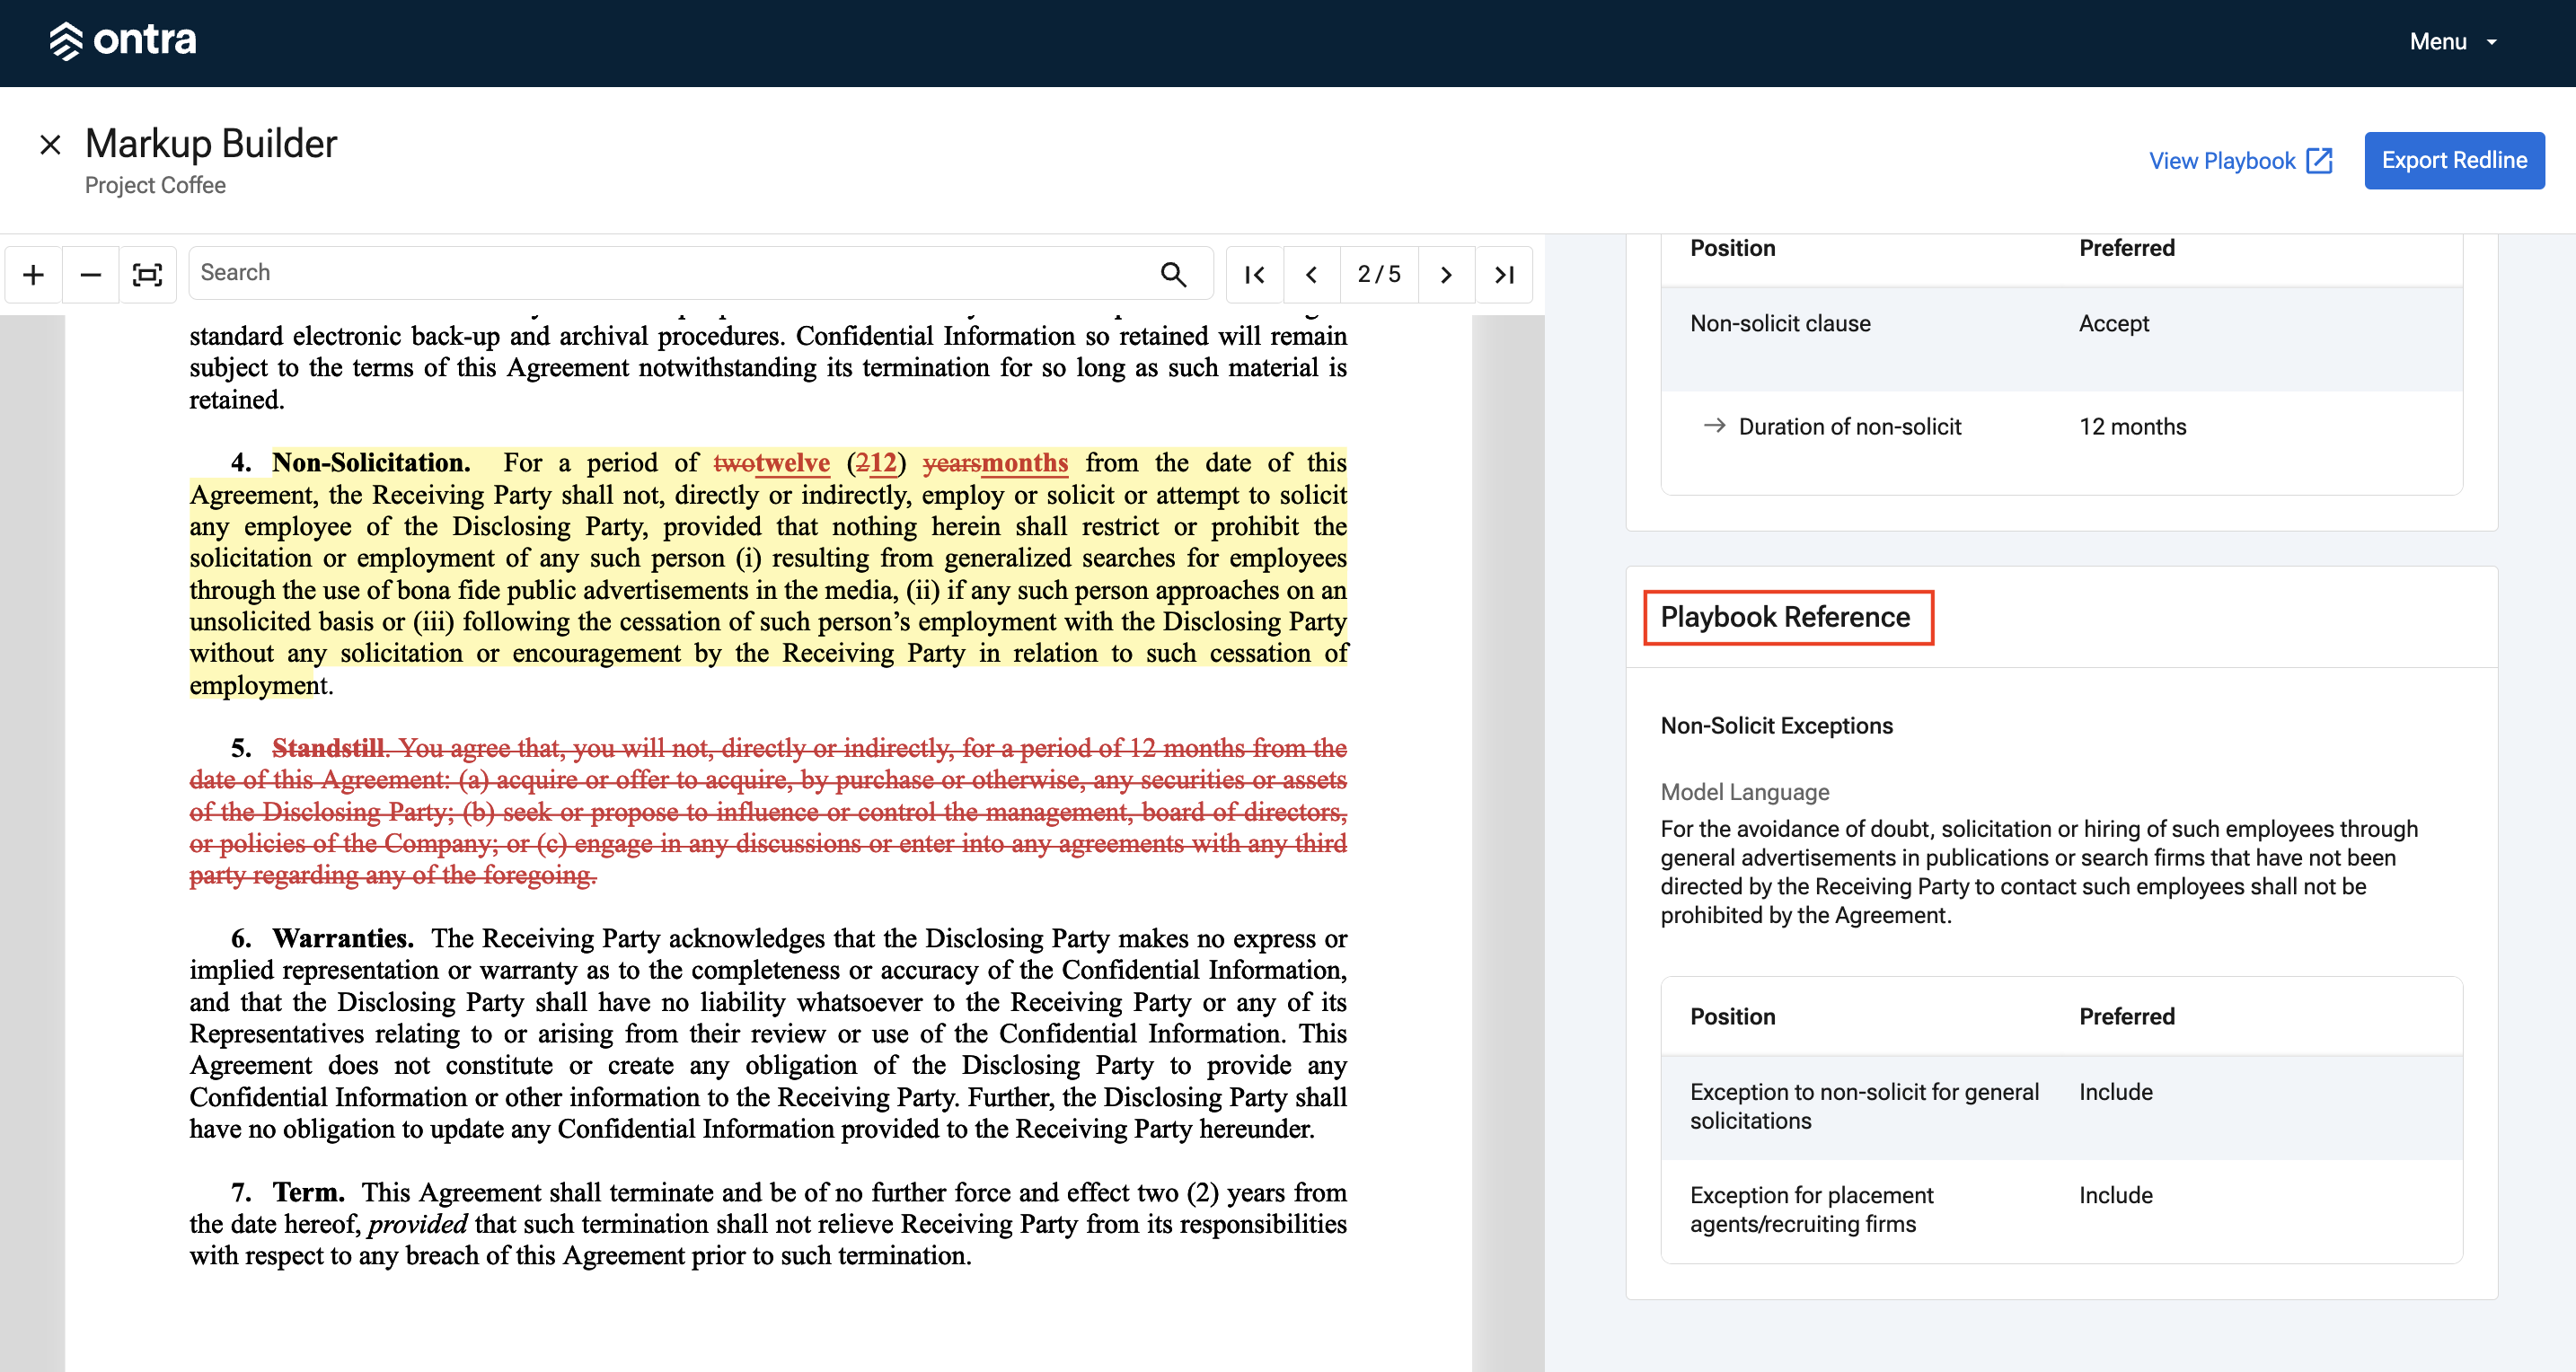Viewport: 2576px width, 1372px height.
Task: Open the Menu dropdown
Action: click(x=2453, y=42)
